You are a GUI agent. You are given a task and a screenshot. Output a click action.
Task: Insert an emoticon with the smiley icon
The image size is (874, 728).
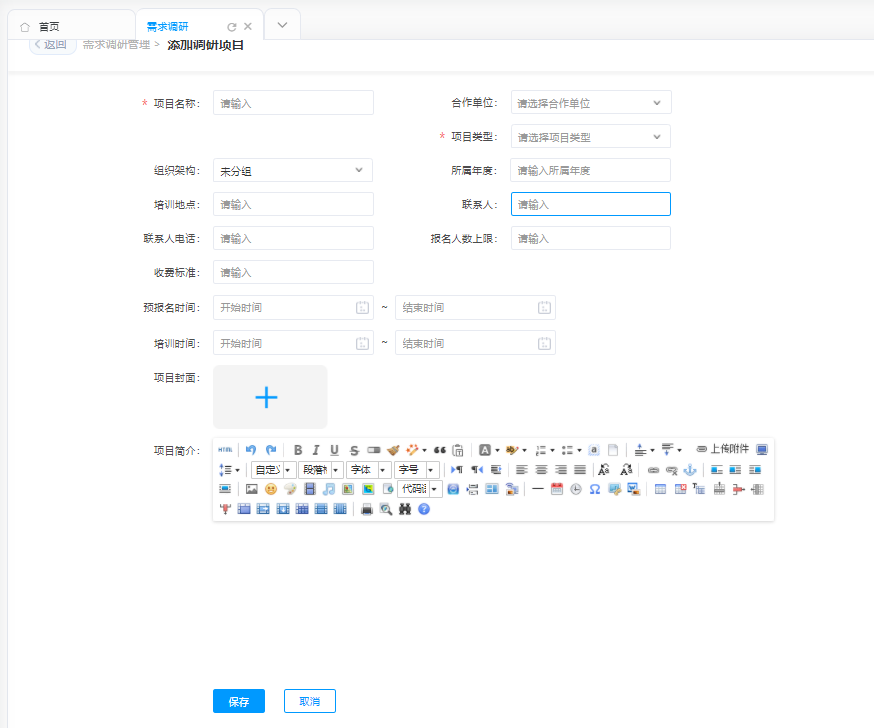(271, 489)
